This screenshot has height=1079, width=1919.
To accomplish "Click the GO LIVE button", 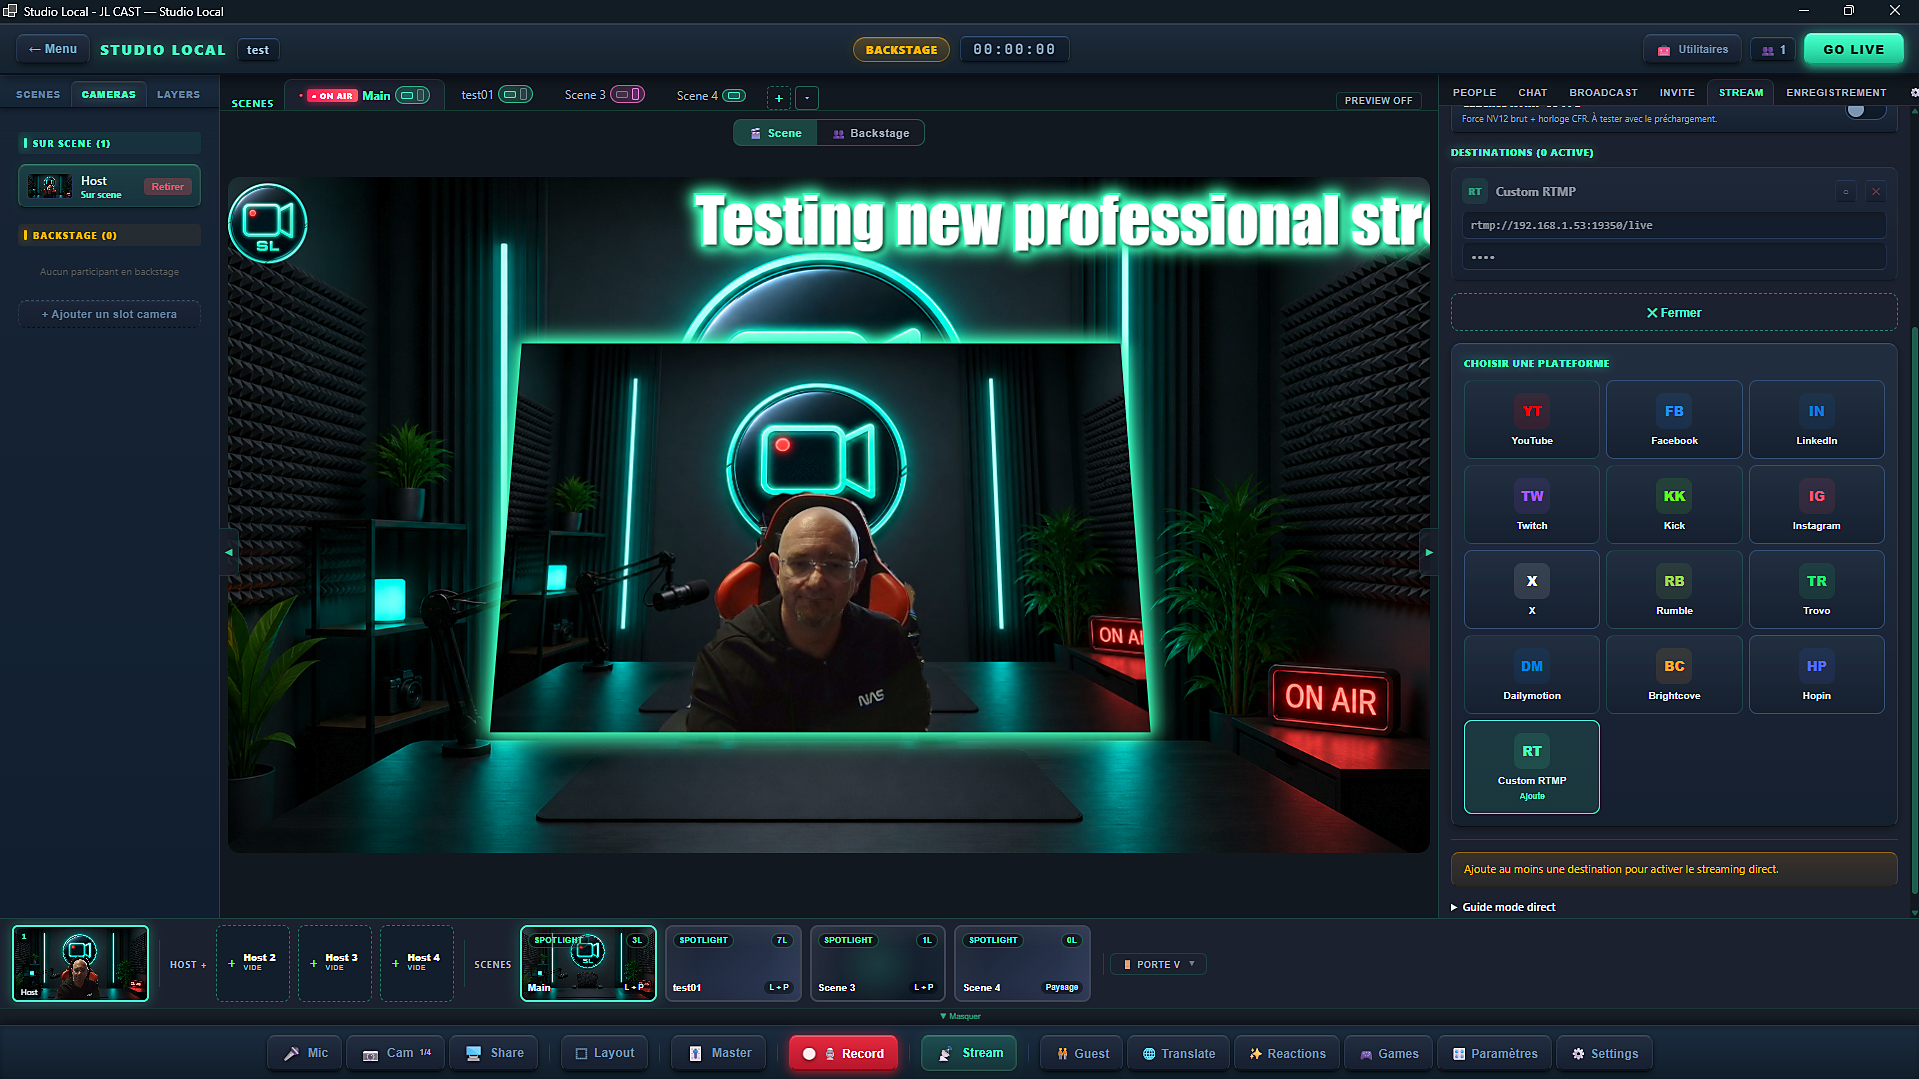I will tap(1853, 49).
